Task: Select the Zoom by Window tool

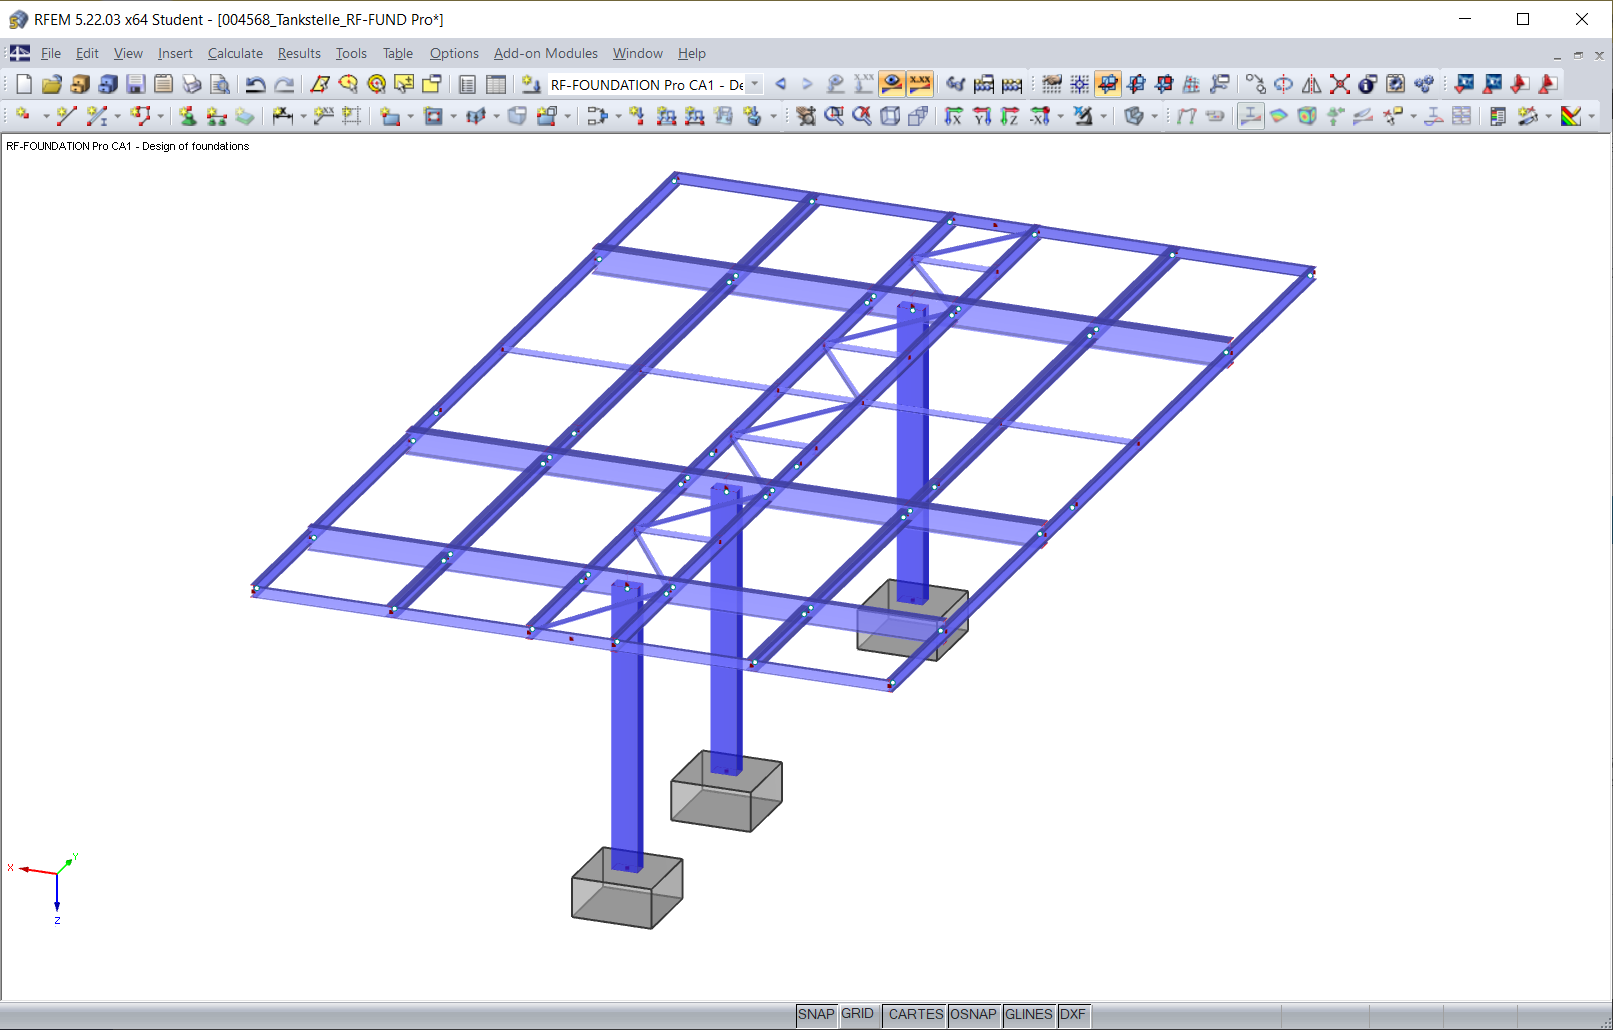Action: 834,117
